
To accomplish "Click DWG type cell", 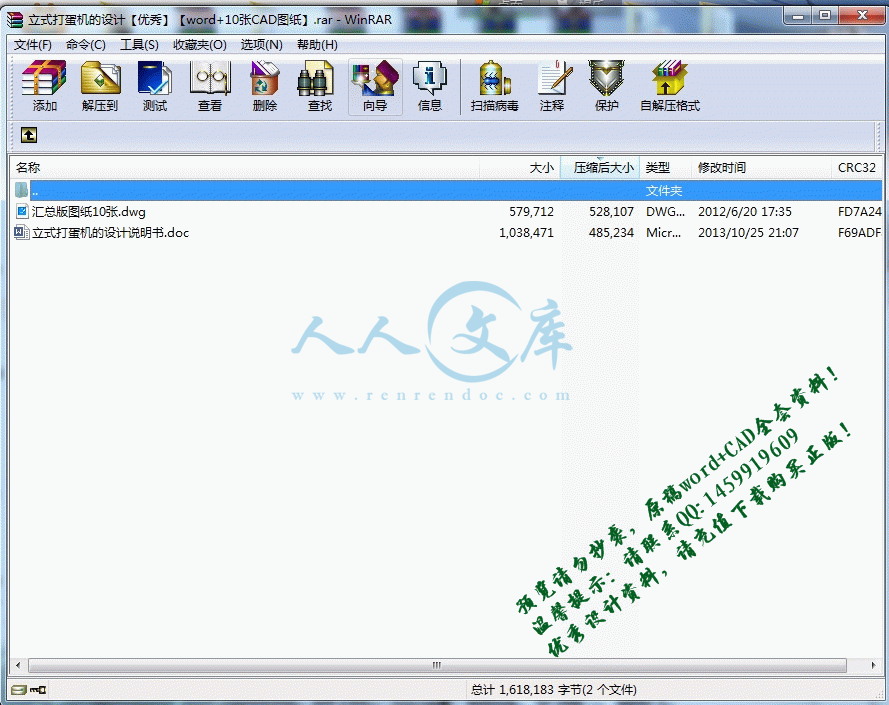I will pos(666,212).
